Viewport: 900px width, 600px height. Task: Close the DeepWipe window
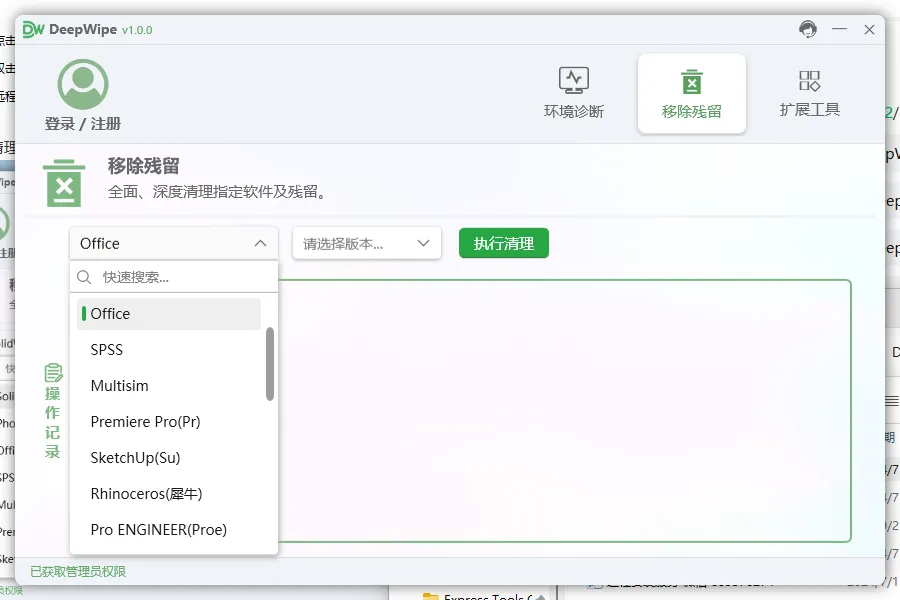click(x=870, y=29)
